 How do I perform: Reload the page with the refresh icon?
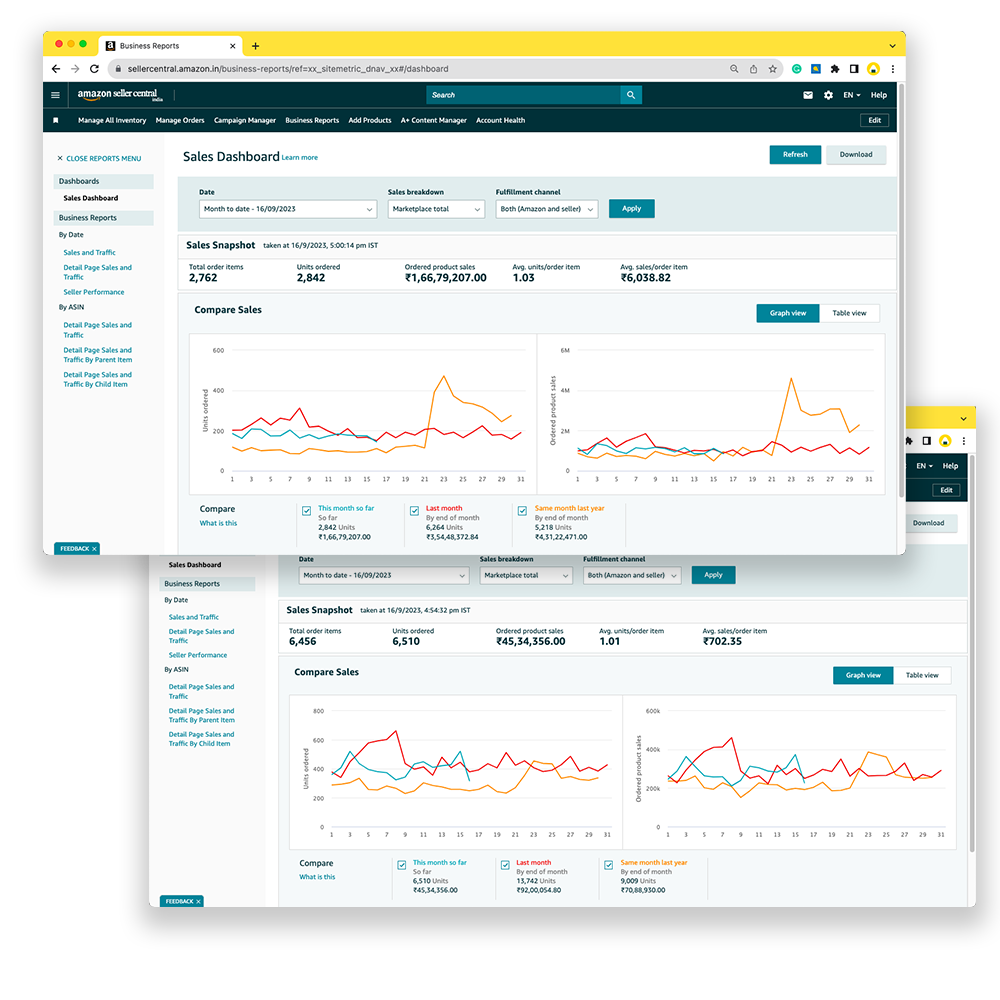[x=94, y=69]
